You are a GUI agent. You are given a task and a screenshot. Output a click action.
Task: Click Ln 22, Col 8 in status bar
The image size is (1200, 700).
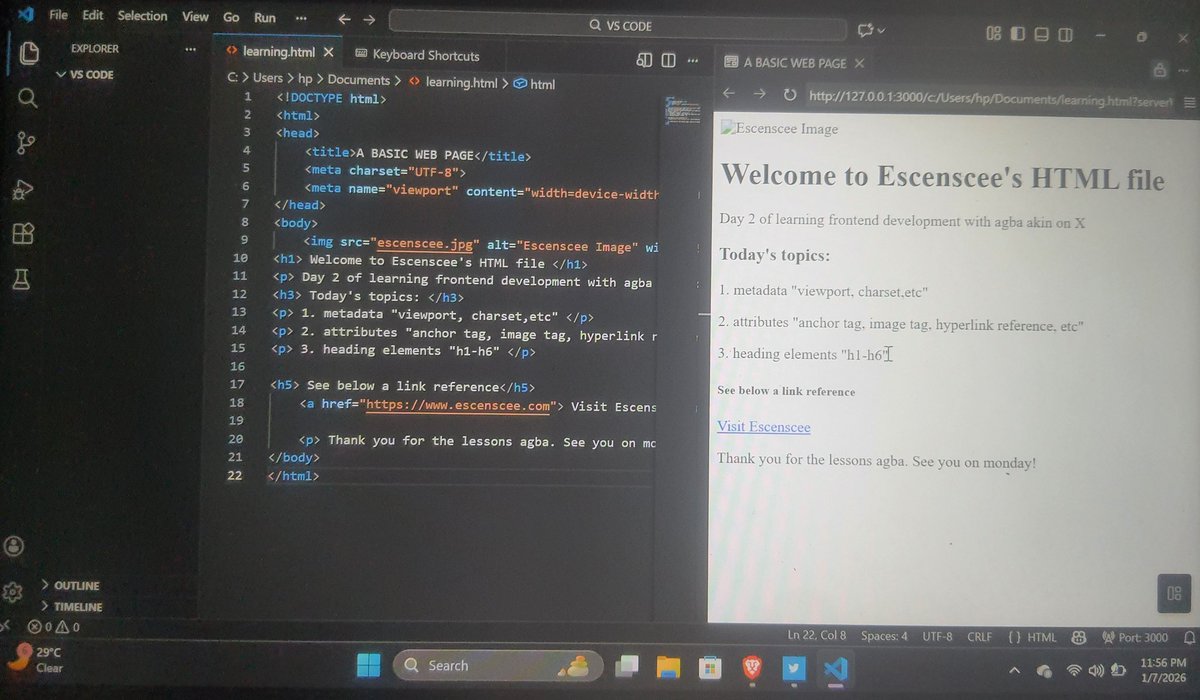click(817, 636)
